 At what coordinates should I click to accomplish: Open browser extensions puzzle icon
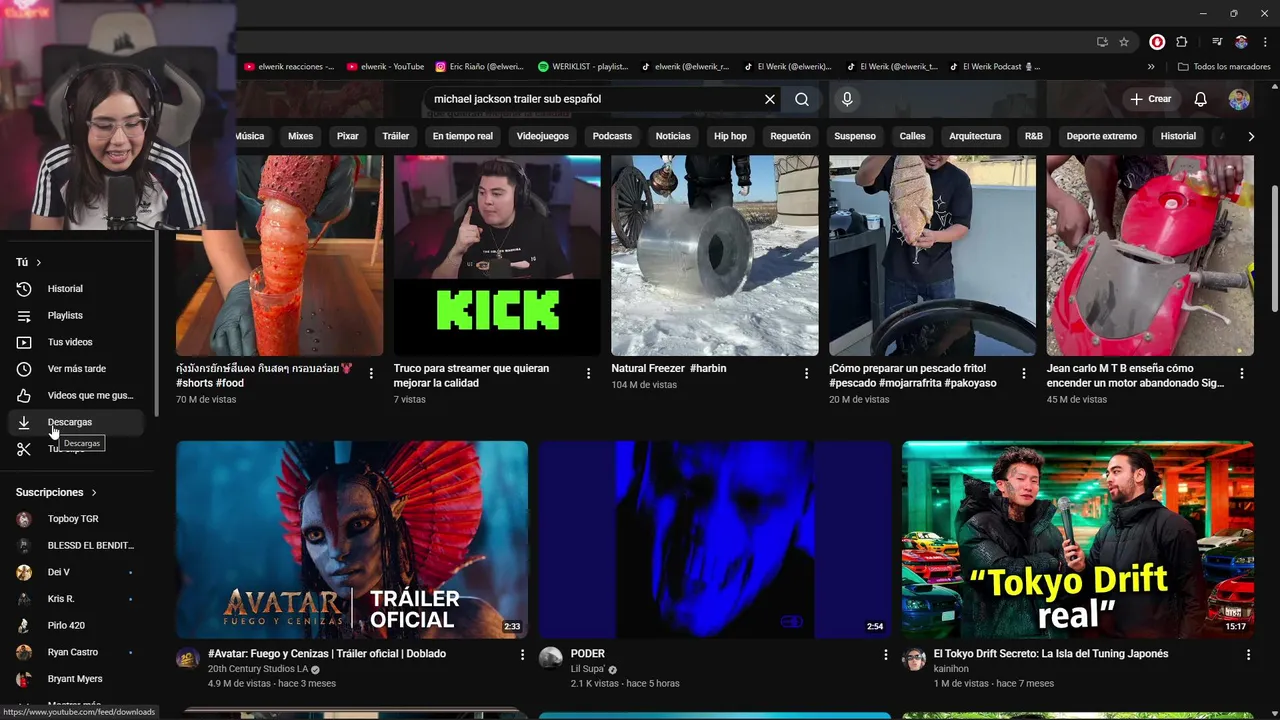[1182, 42]
